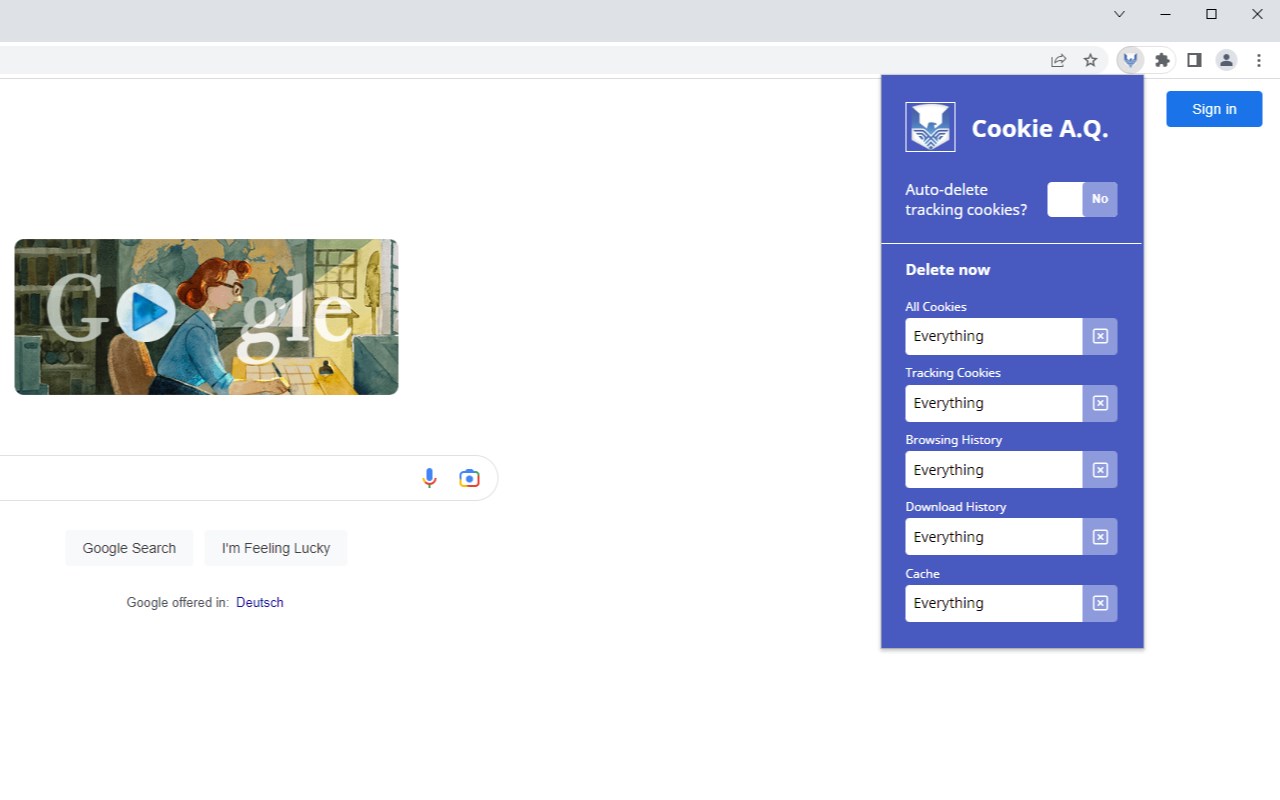This screenshot has height=800, width=1280.
Task: Click the 'Cookie A.Q.' title text
Action: tap(1040, 128)
